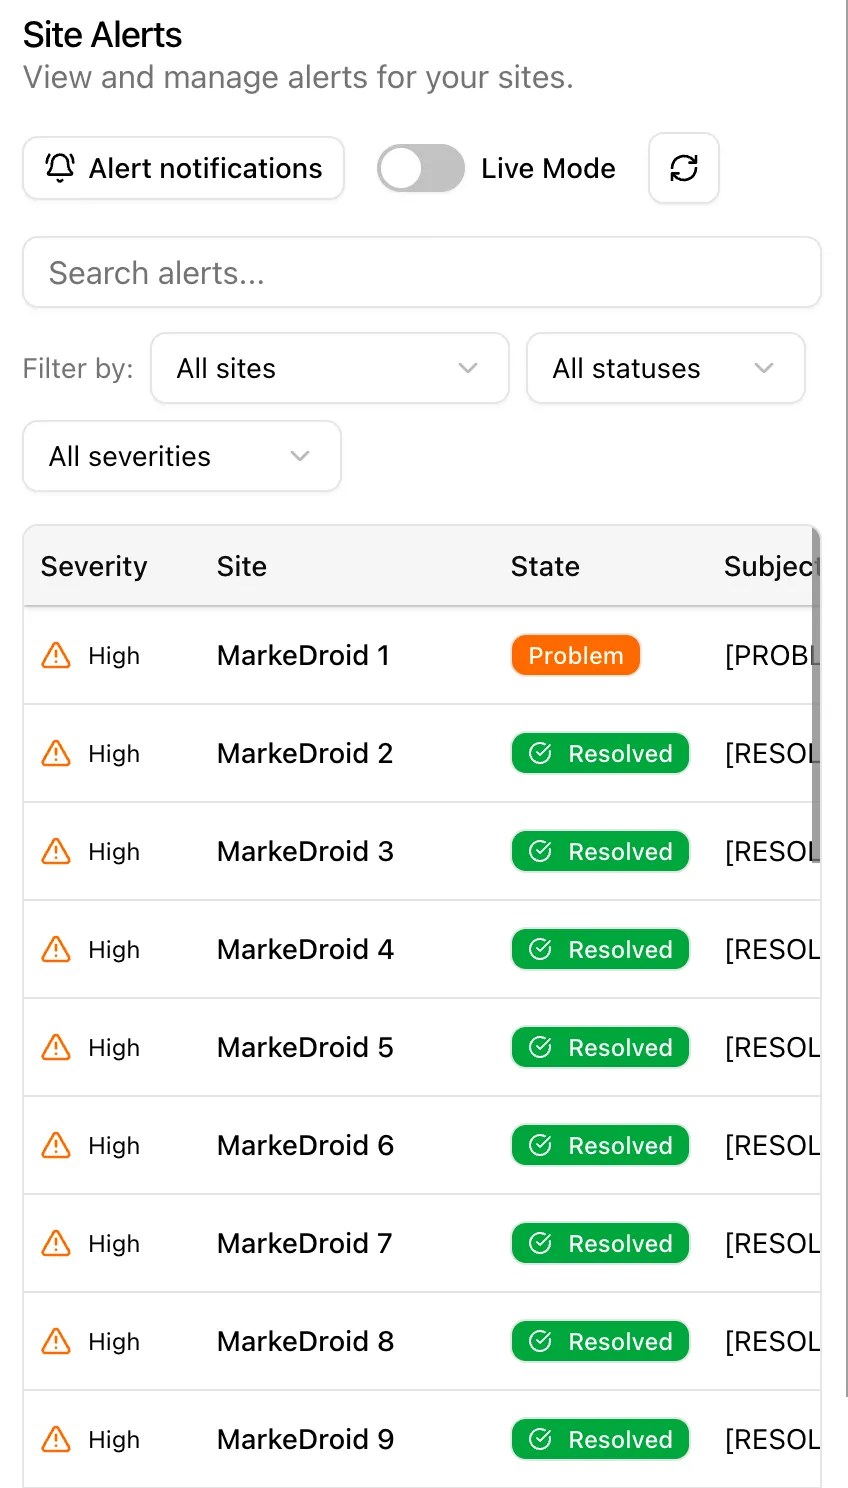The width and height of the screenshot is (848, 1488).
Task: Select the MarkeDroid 3 site name
Action: click(x=305, y=851)
